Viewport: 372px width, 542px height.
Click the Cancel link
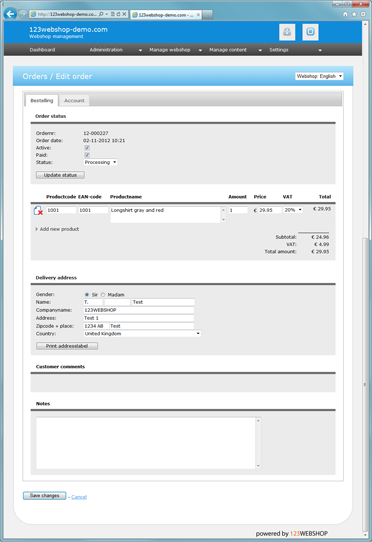tap(79, 497)
